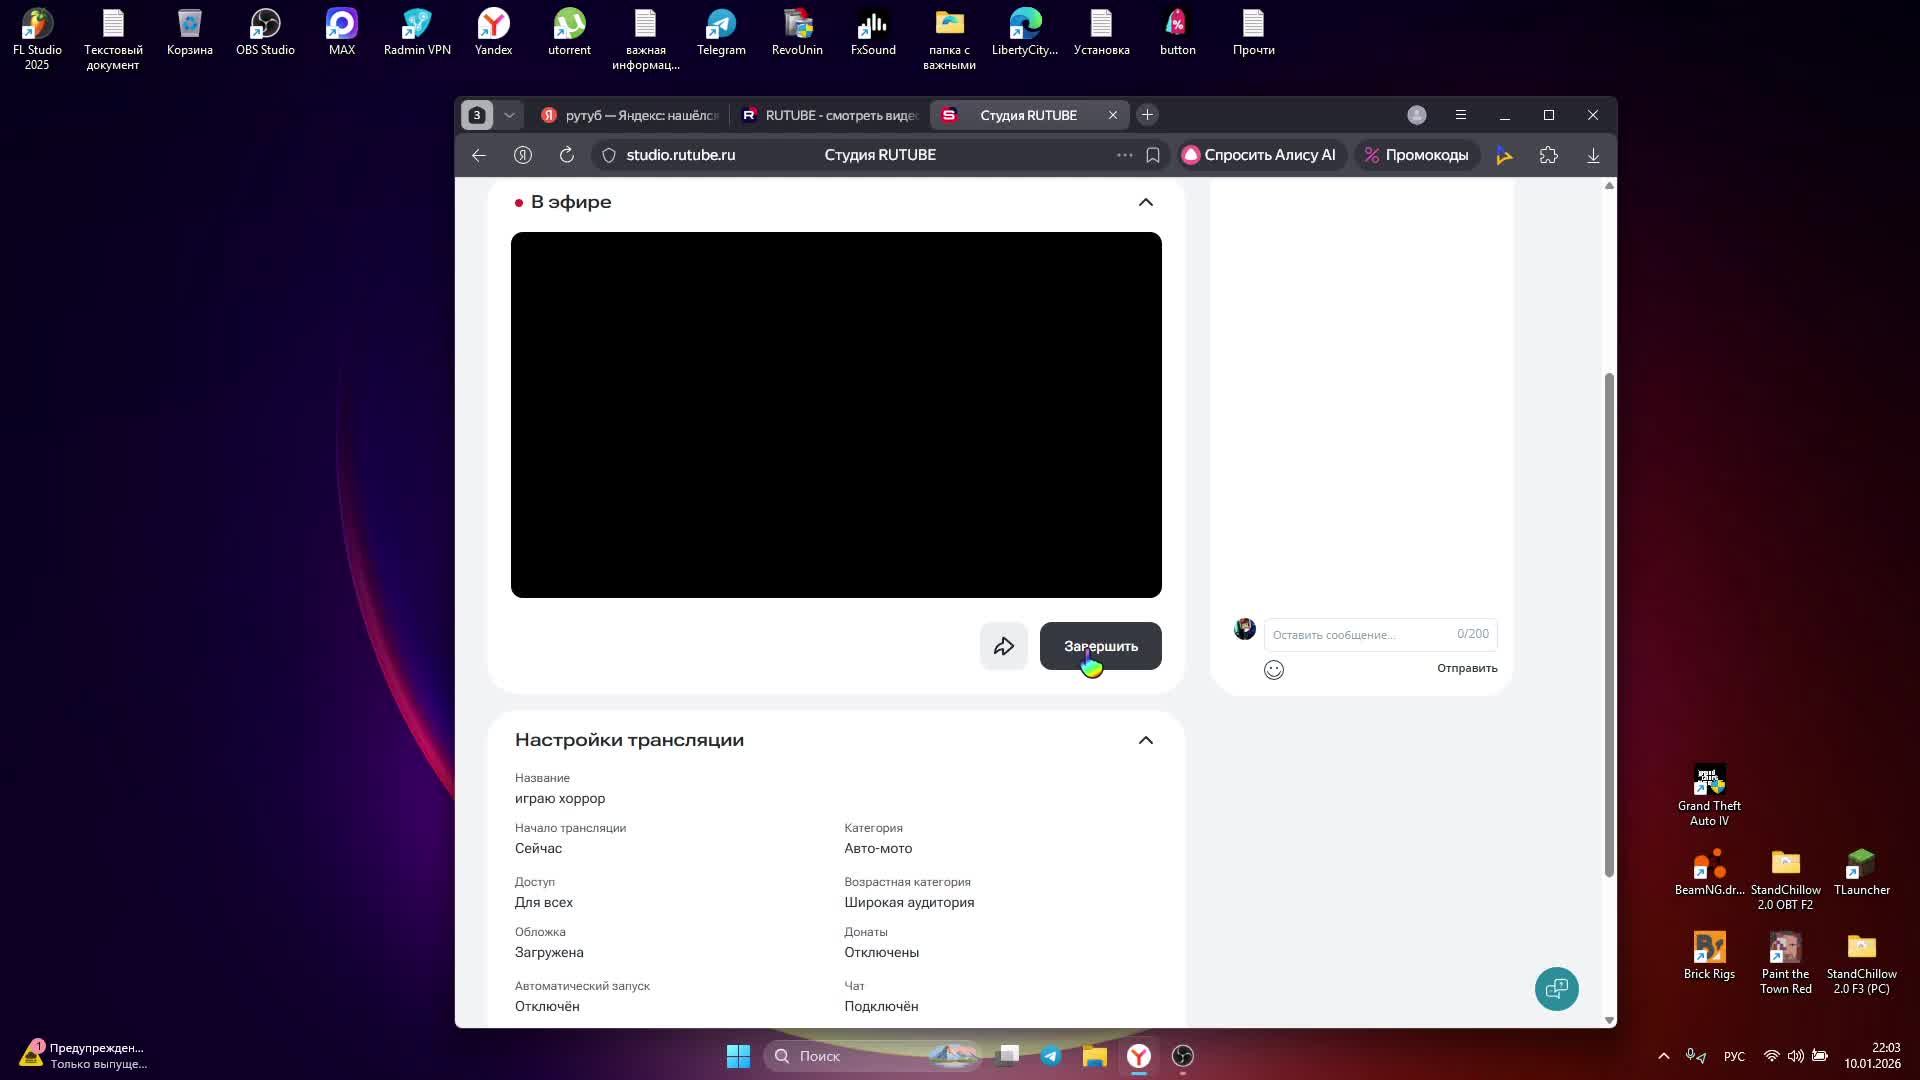Switch to the рутуб — Яндекс tab
Image resolution: width=1920 pixels, height=1080 pixels.
[630, 115]
